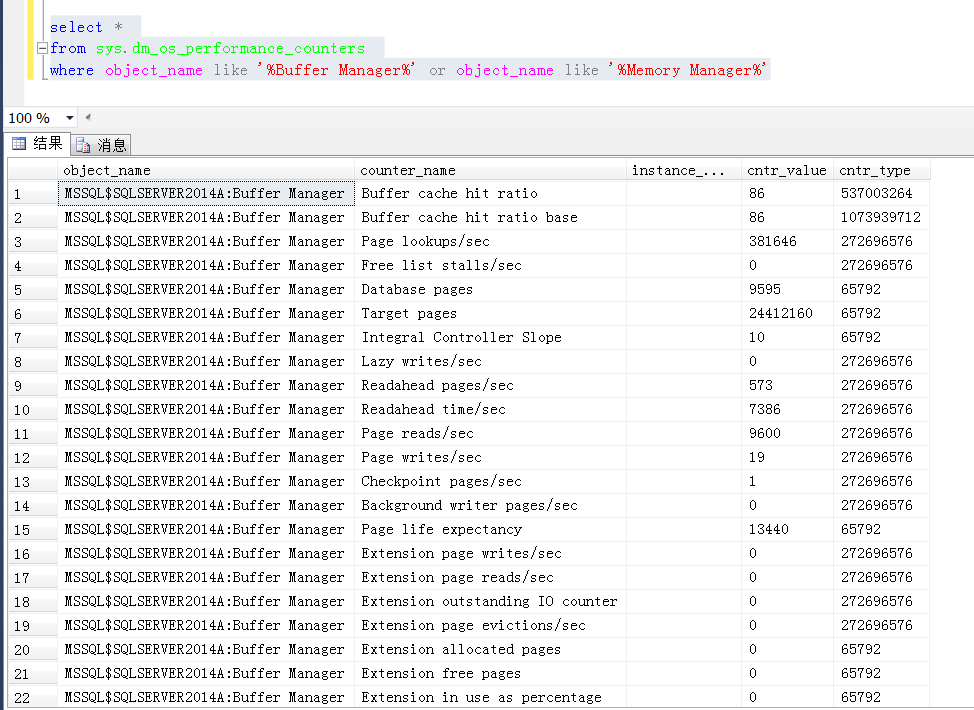
Task: Click 'sys.dm_os_performance_counters' in the query
Action: point(230,48)
